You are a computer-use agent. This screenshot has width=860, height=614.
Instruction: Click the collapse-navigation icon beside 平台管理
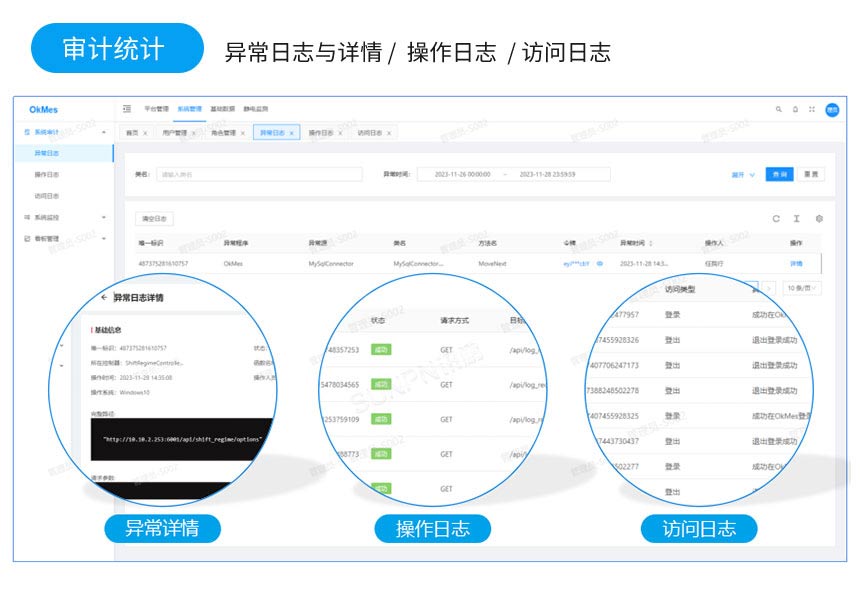[x=127, y=109]
